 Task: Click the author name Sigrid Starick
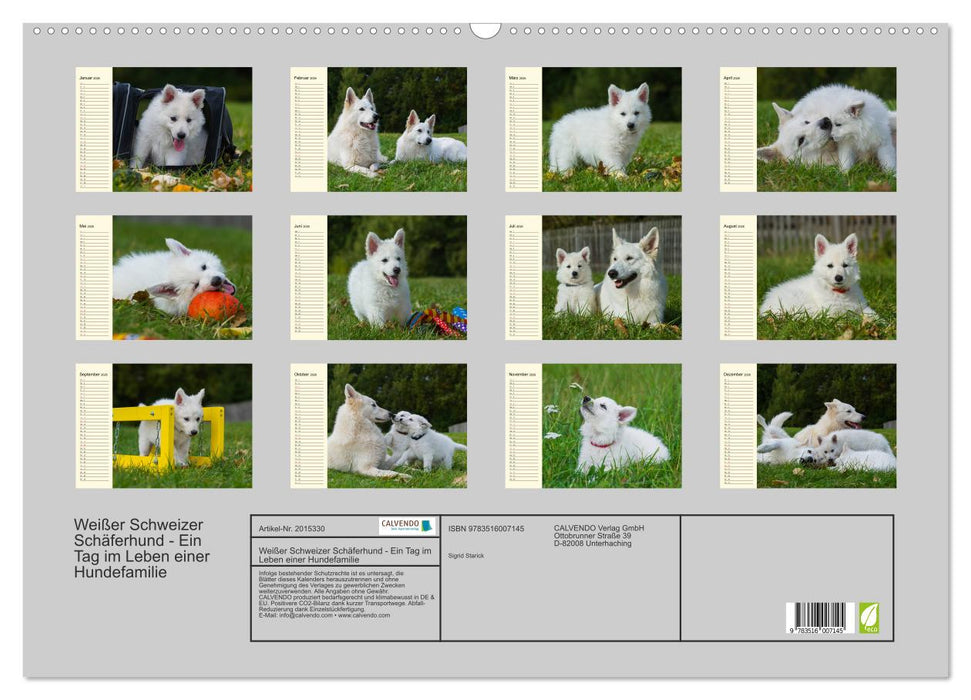tap(466, 554)
